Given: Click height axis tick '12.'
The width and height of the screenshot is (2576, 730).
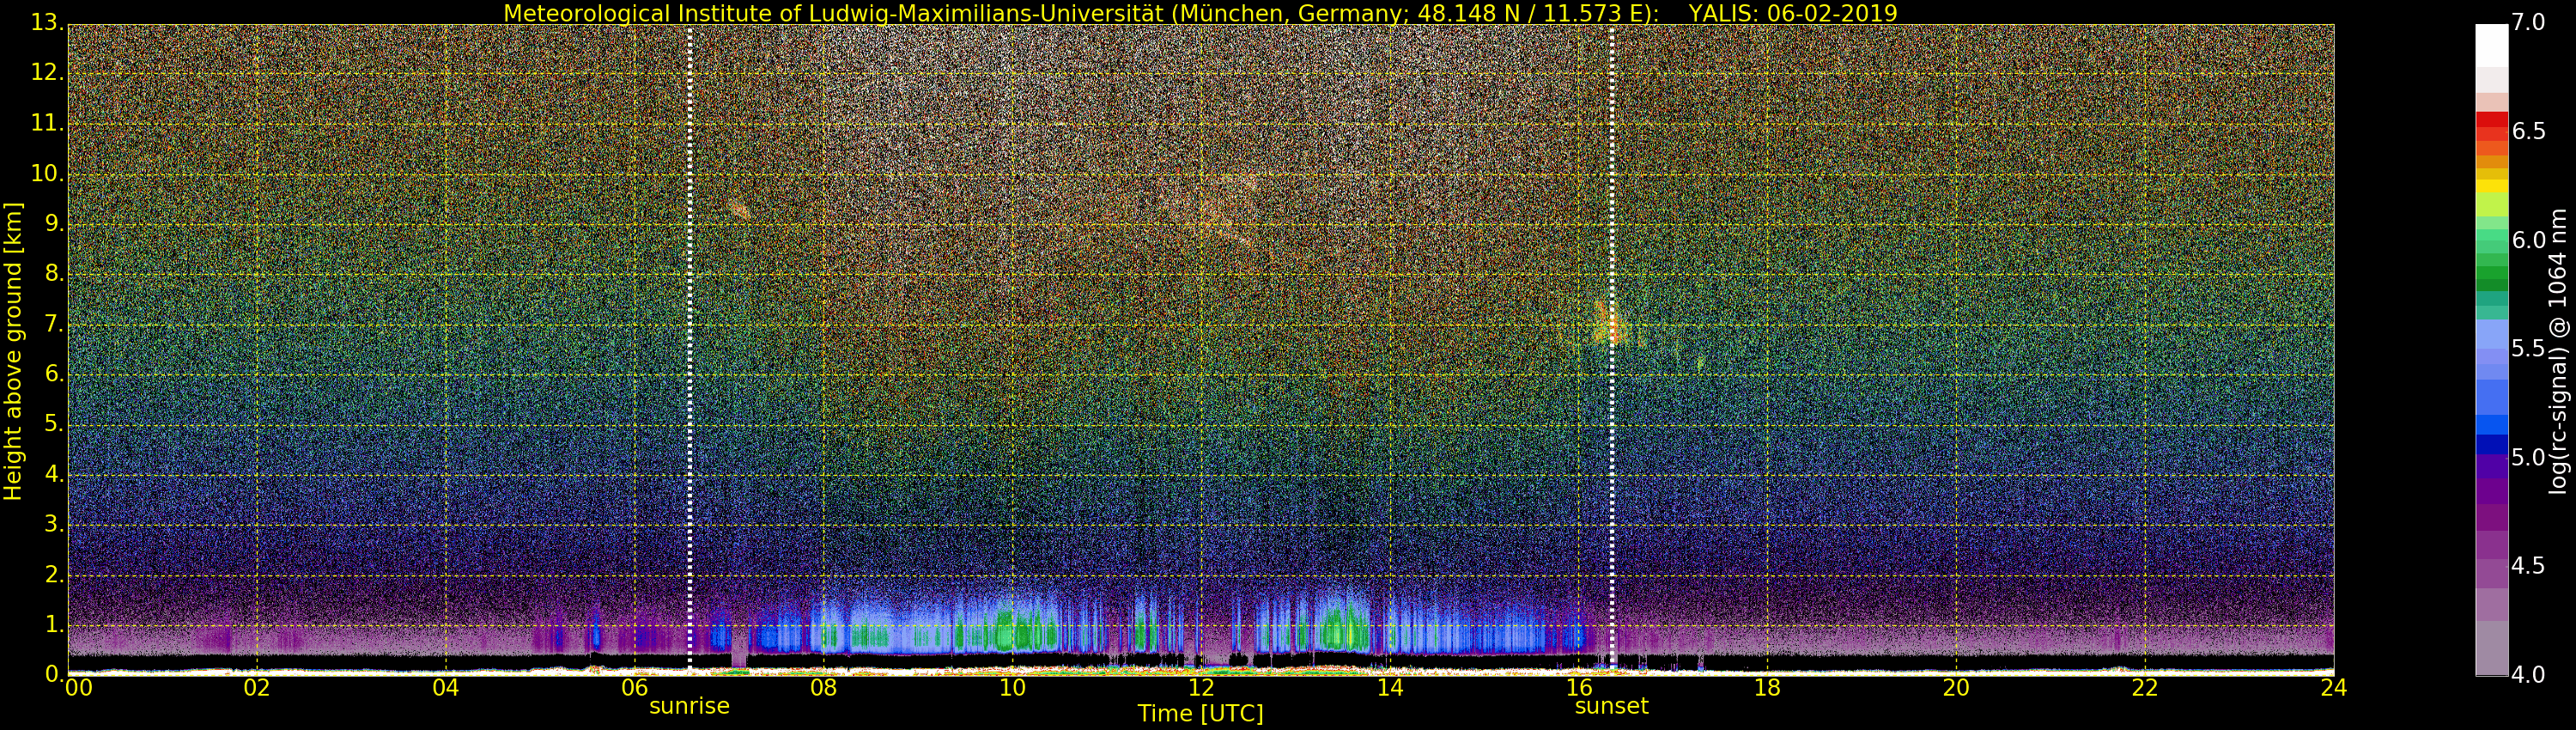Looking at the screenshot, I should click(x=47, y=73).
